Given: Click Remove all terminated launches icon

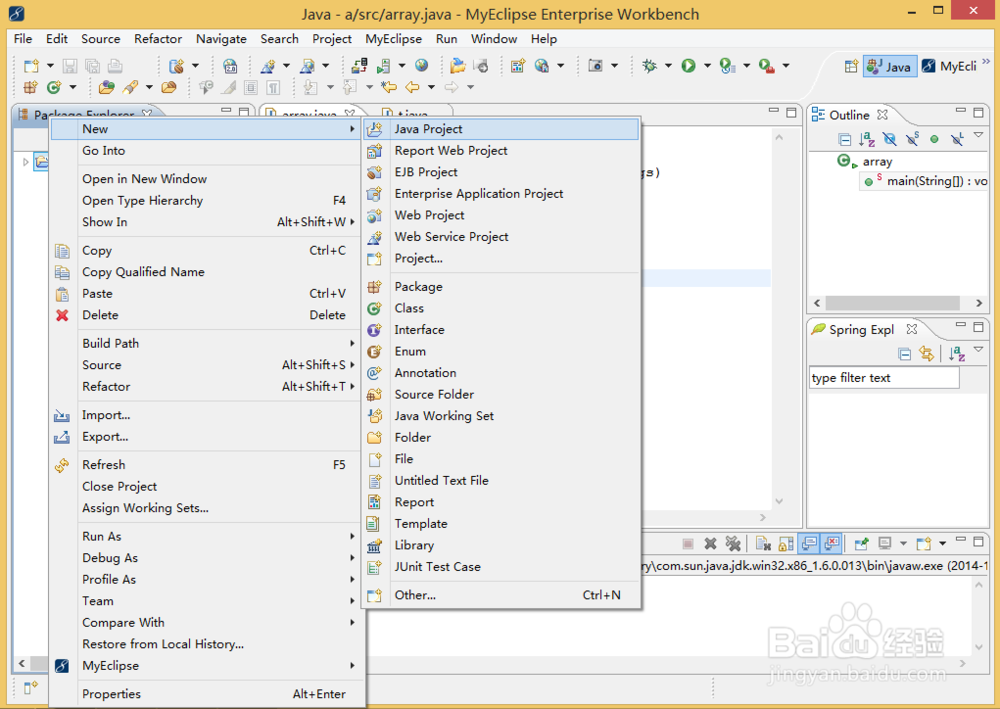Looking at the screenshot, I should (733, 544).
